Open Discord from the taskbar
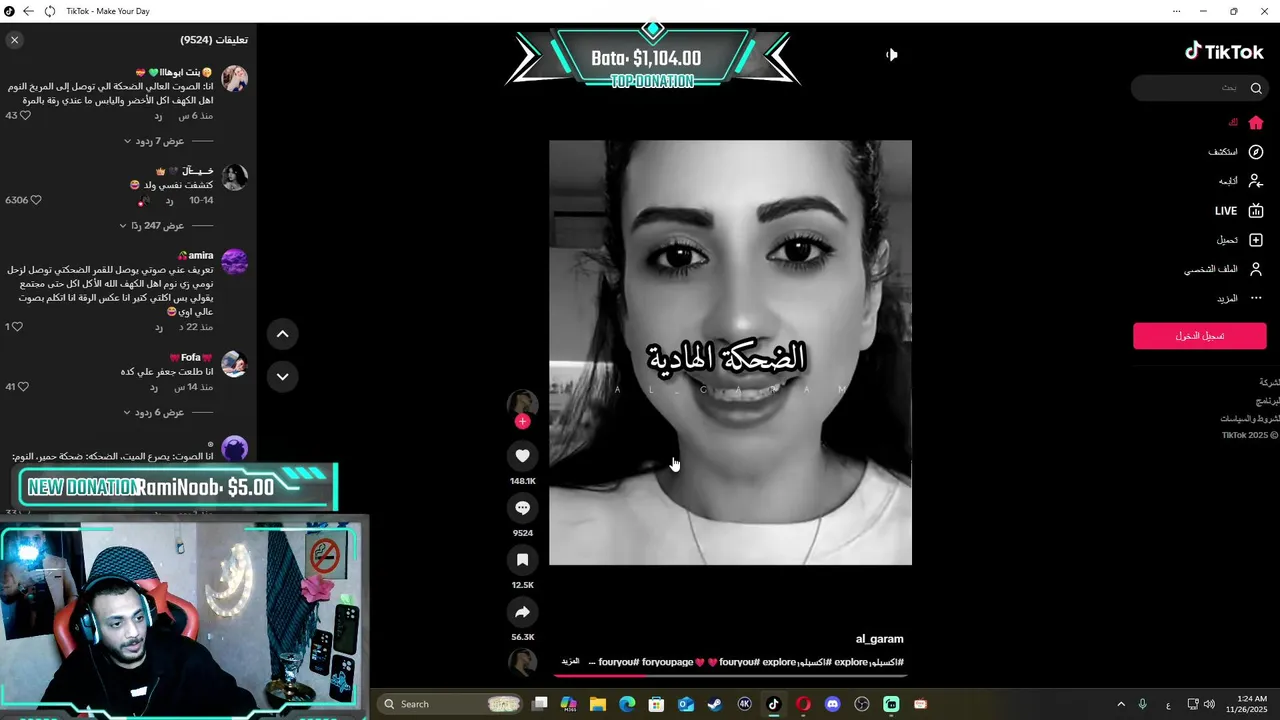This screenshot has height=720, width=1280. pos(832,704)
